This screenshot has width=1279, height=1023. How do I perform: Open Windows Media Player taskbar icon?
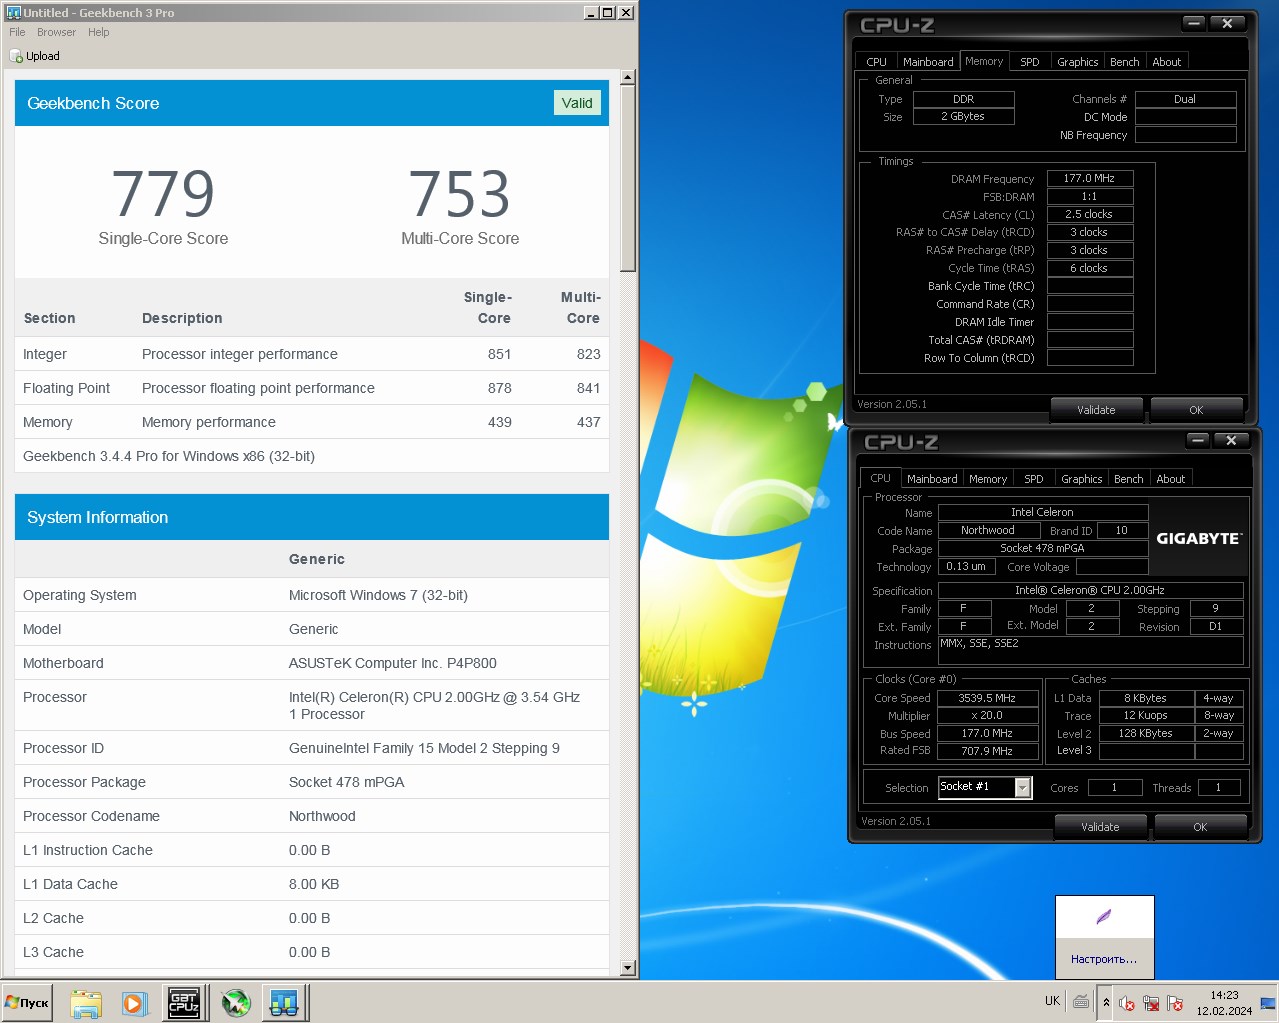point(134,1003)
